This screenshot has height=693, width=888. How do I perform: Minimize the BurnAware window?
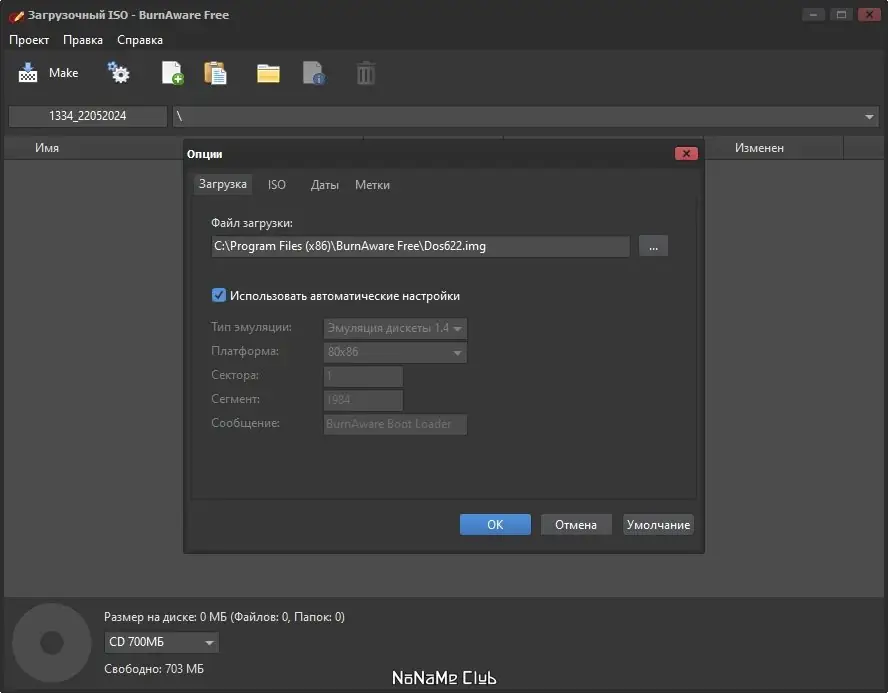pos(813,15)
